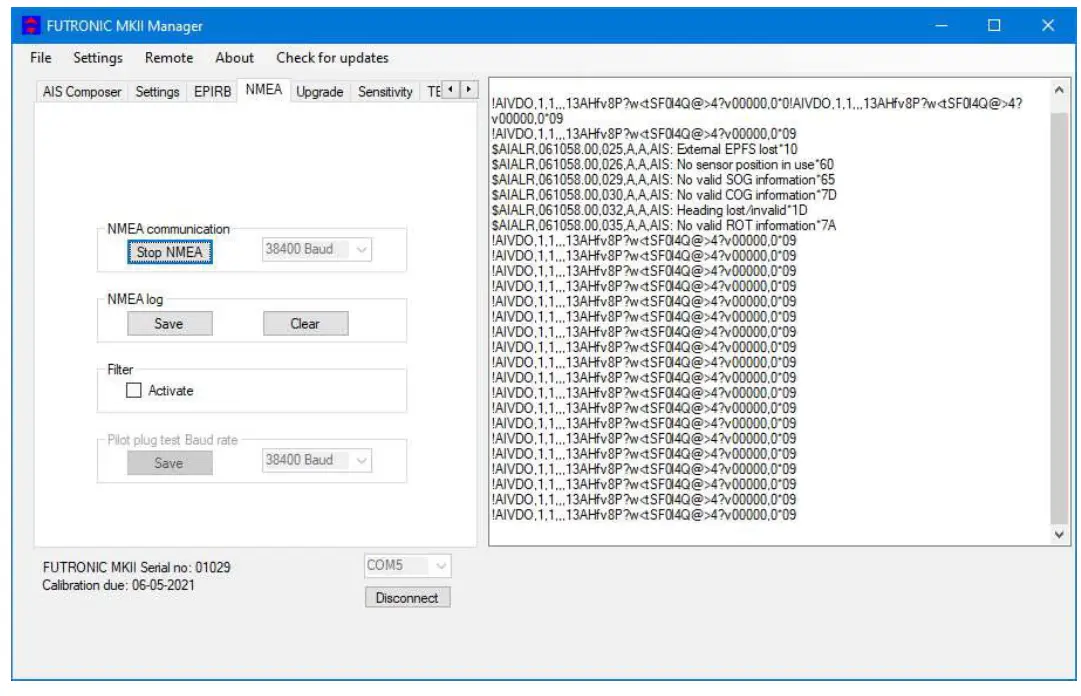Click the NMEA output vertical scrollbar thumb
1081x696 pixels.
click(1059, 318)
